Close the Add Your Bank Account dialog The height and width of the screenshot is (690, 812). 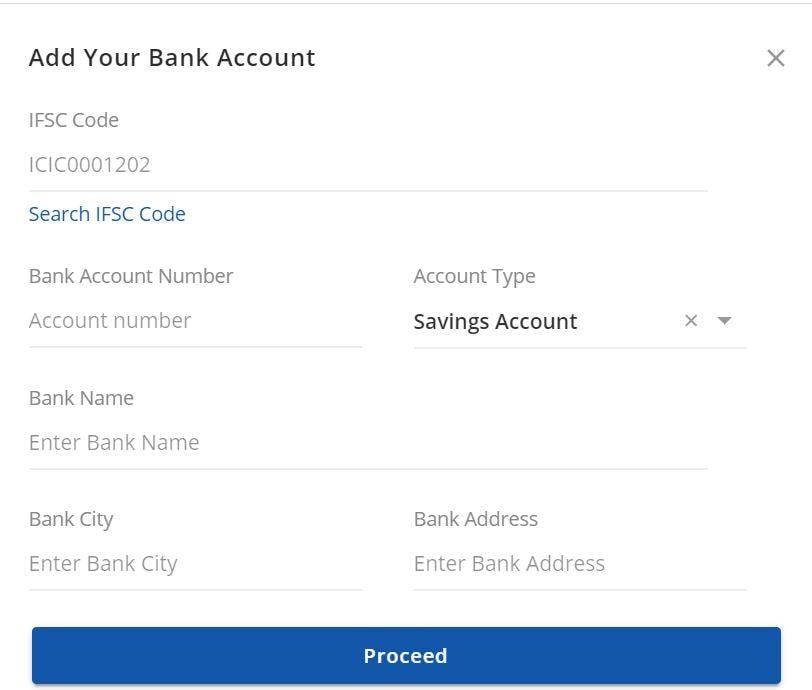pyautogui.click(x=775, y=58)
